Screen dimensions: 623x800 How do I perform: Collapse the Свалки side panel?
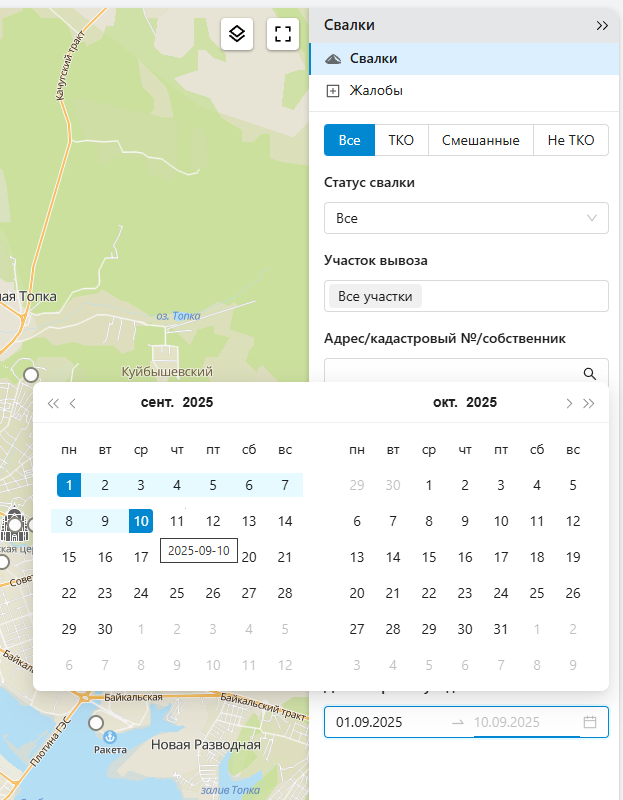tap(601, 26)
